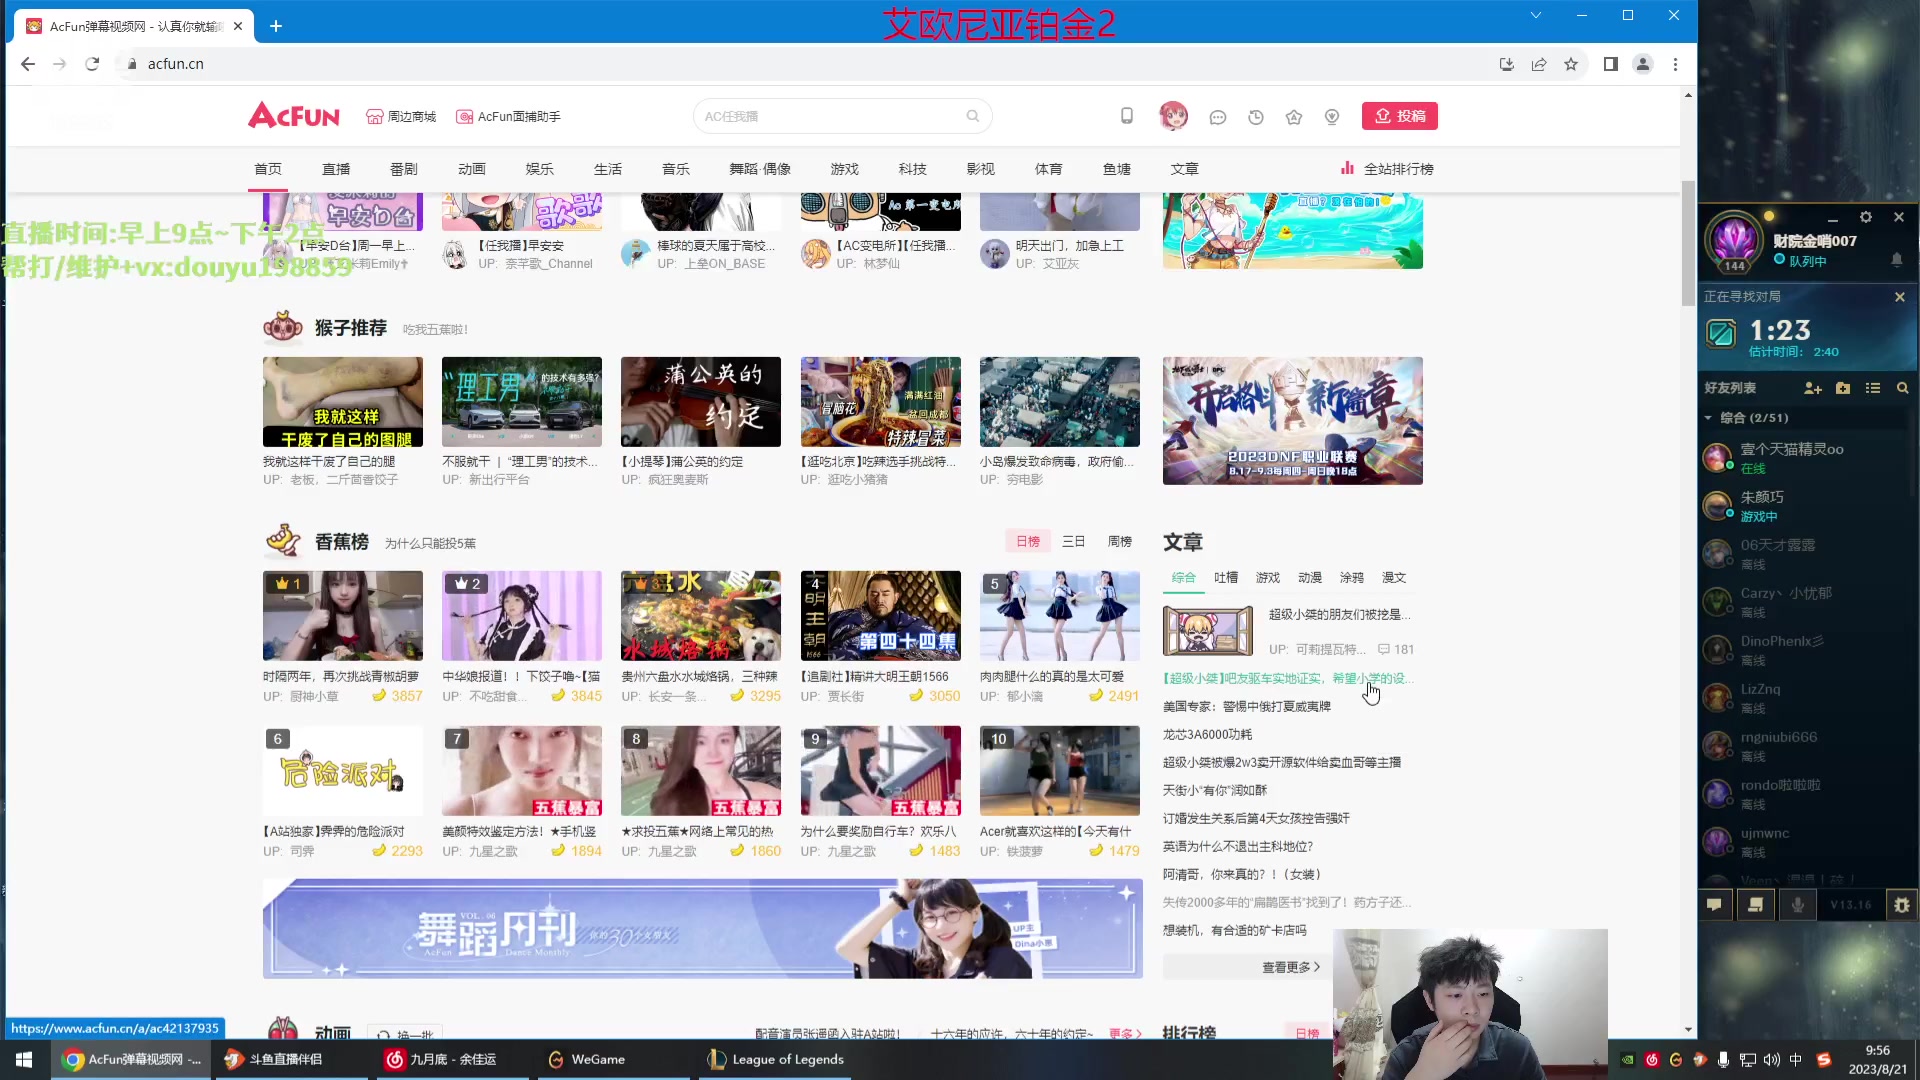Open Chrome's tab search chevron
The height and width of the screenshot is (1080, 1920).
point(1535,15)
